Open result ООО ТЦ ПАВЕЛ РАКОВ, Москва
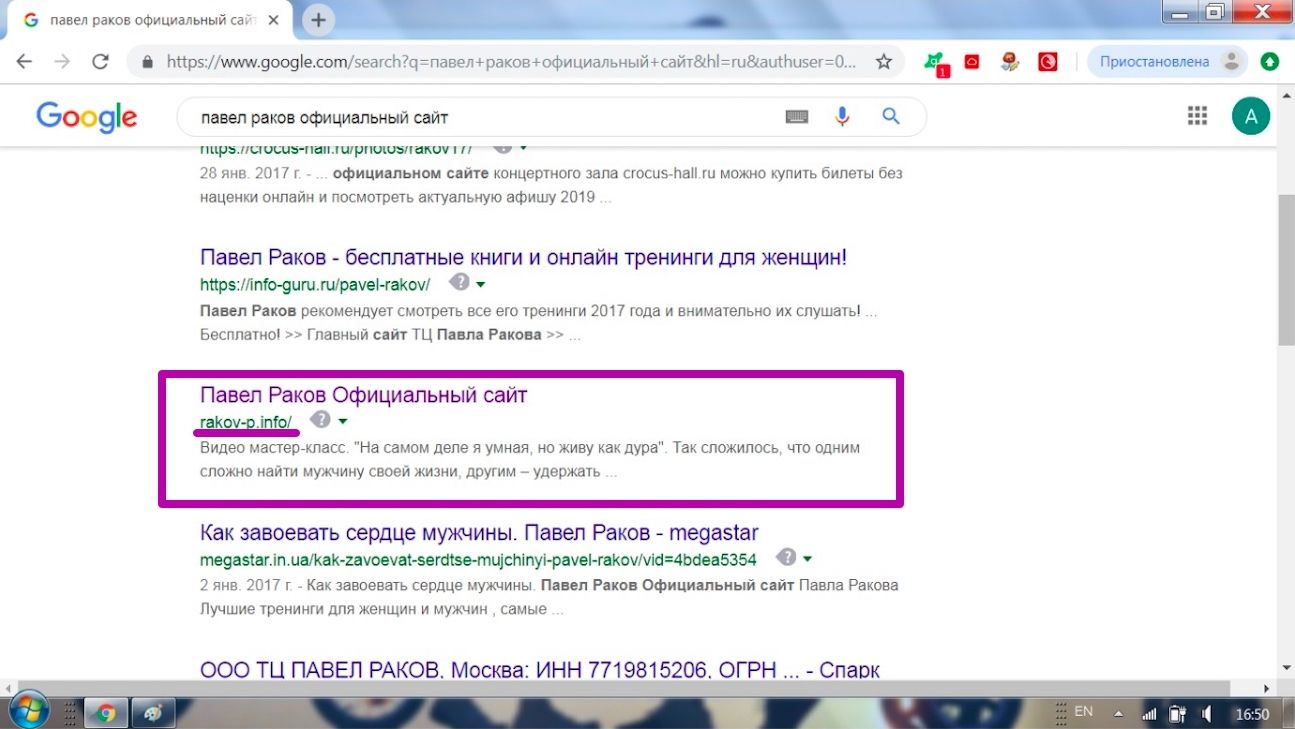The width and height of the screenshot is (1295, 729). click(x=540, y=670)
